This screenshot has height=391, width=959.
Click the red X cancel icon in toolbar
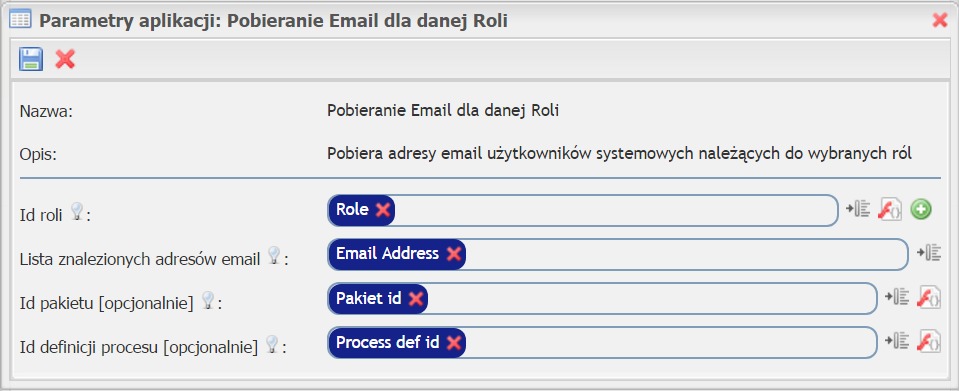65,59
